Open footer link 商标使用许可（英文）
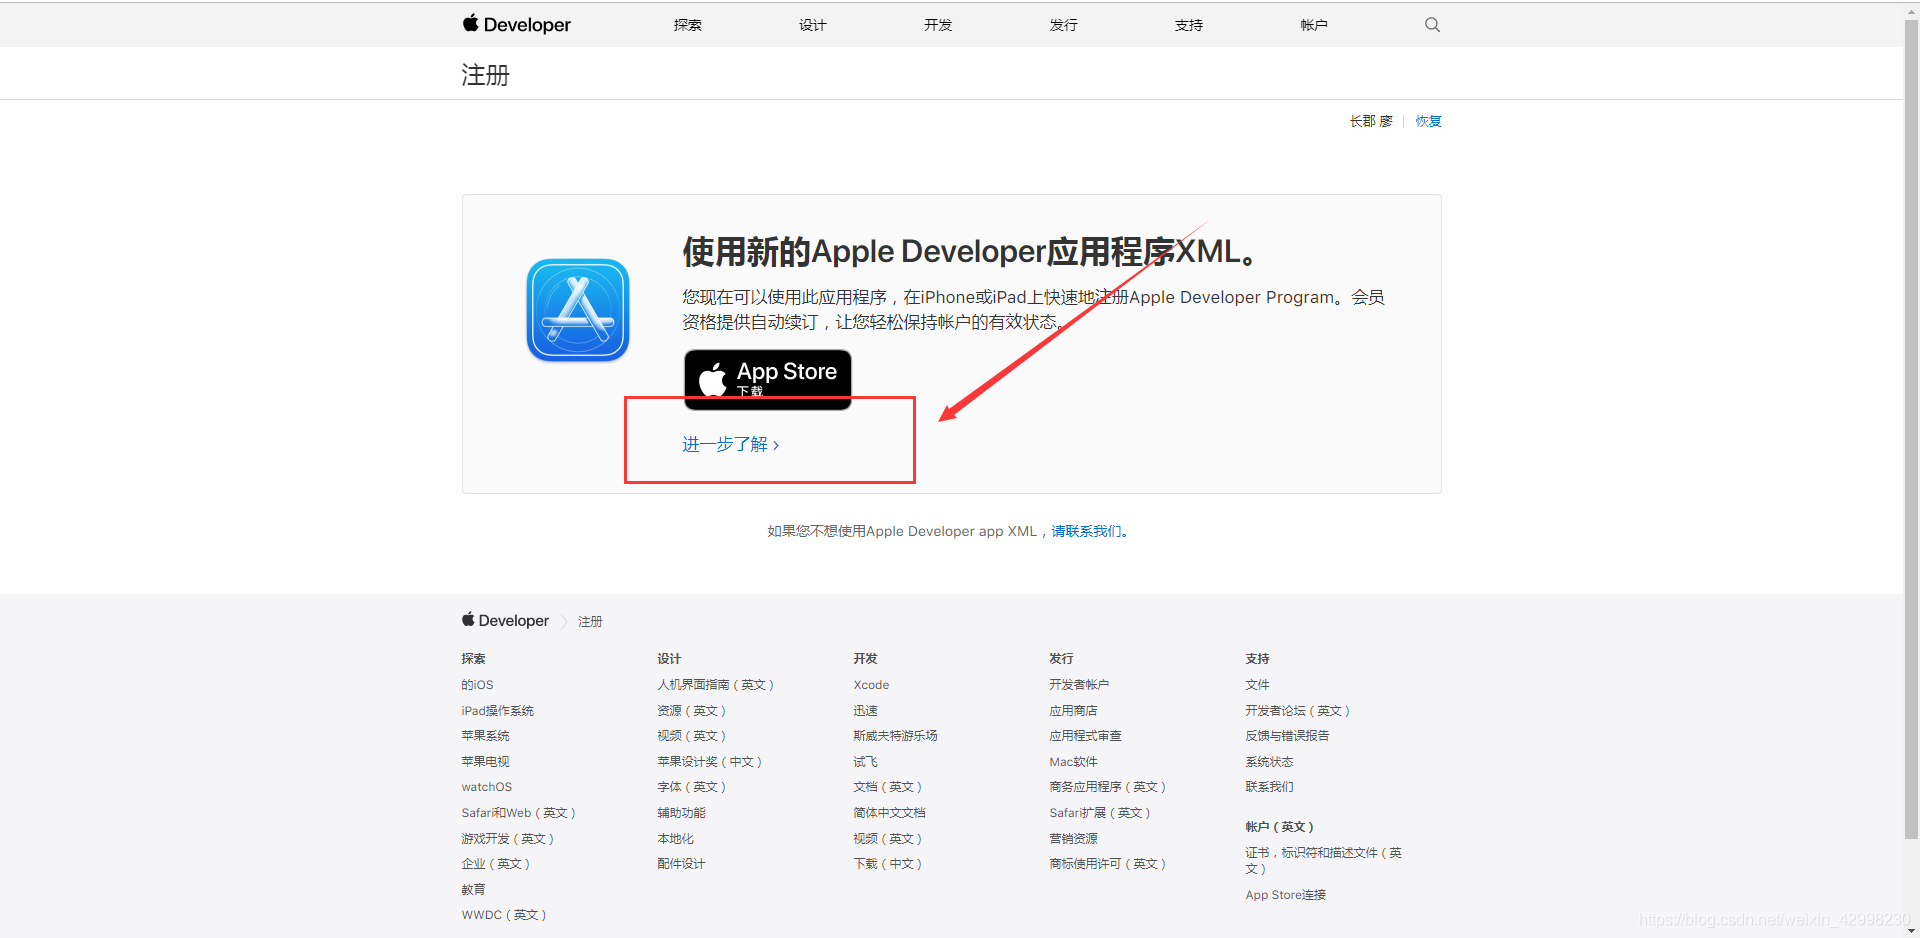This screenshot has width=1920, height=938. tap(1107, 864)
